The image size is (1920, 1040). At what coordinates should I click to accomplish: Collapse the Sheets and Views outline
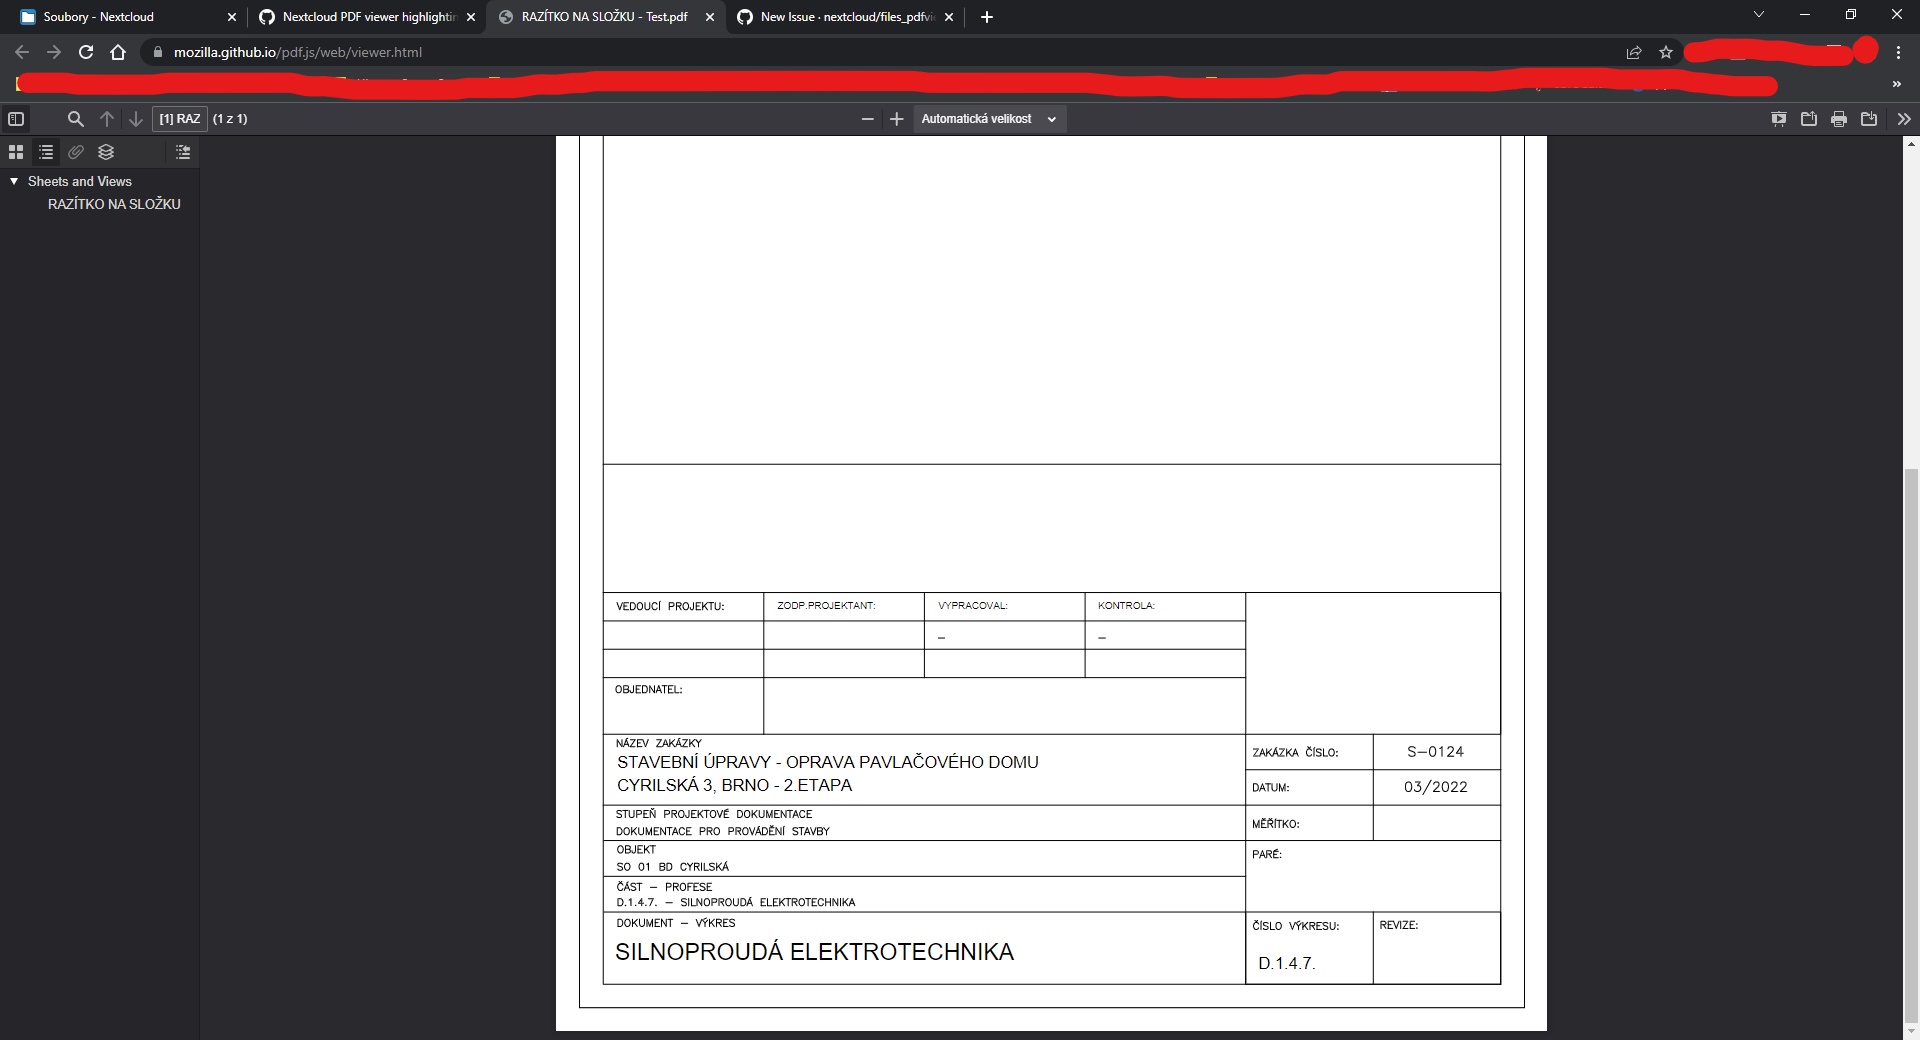13,181
